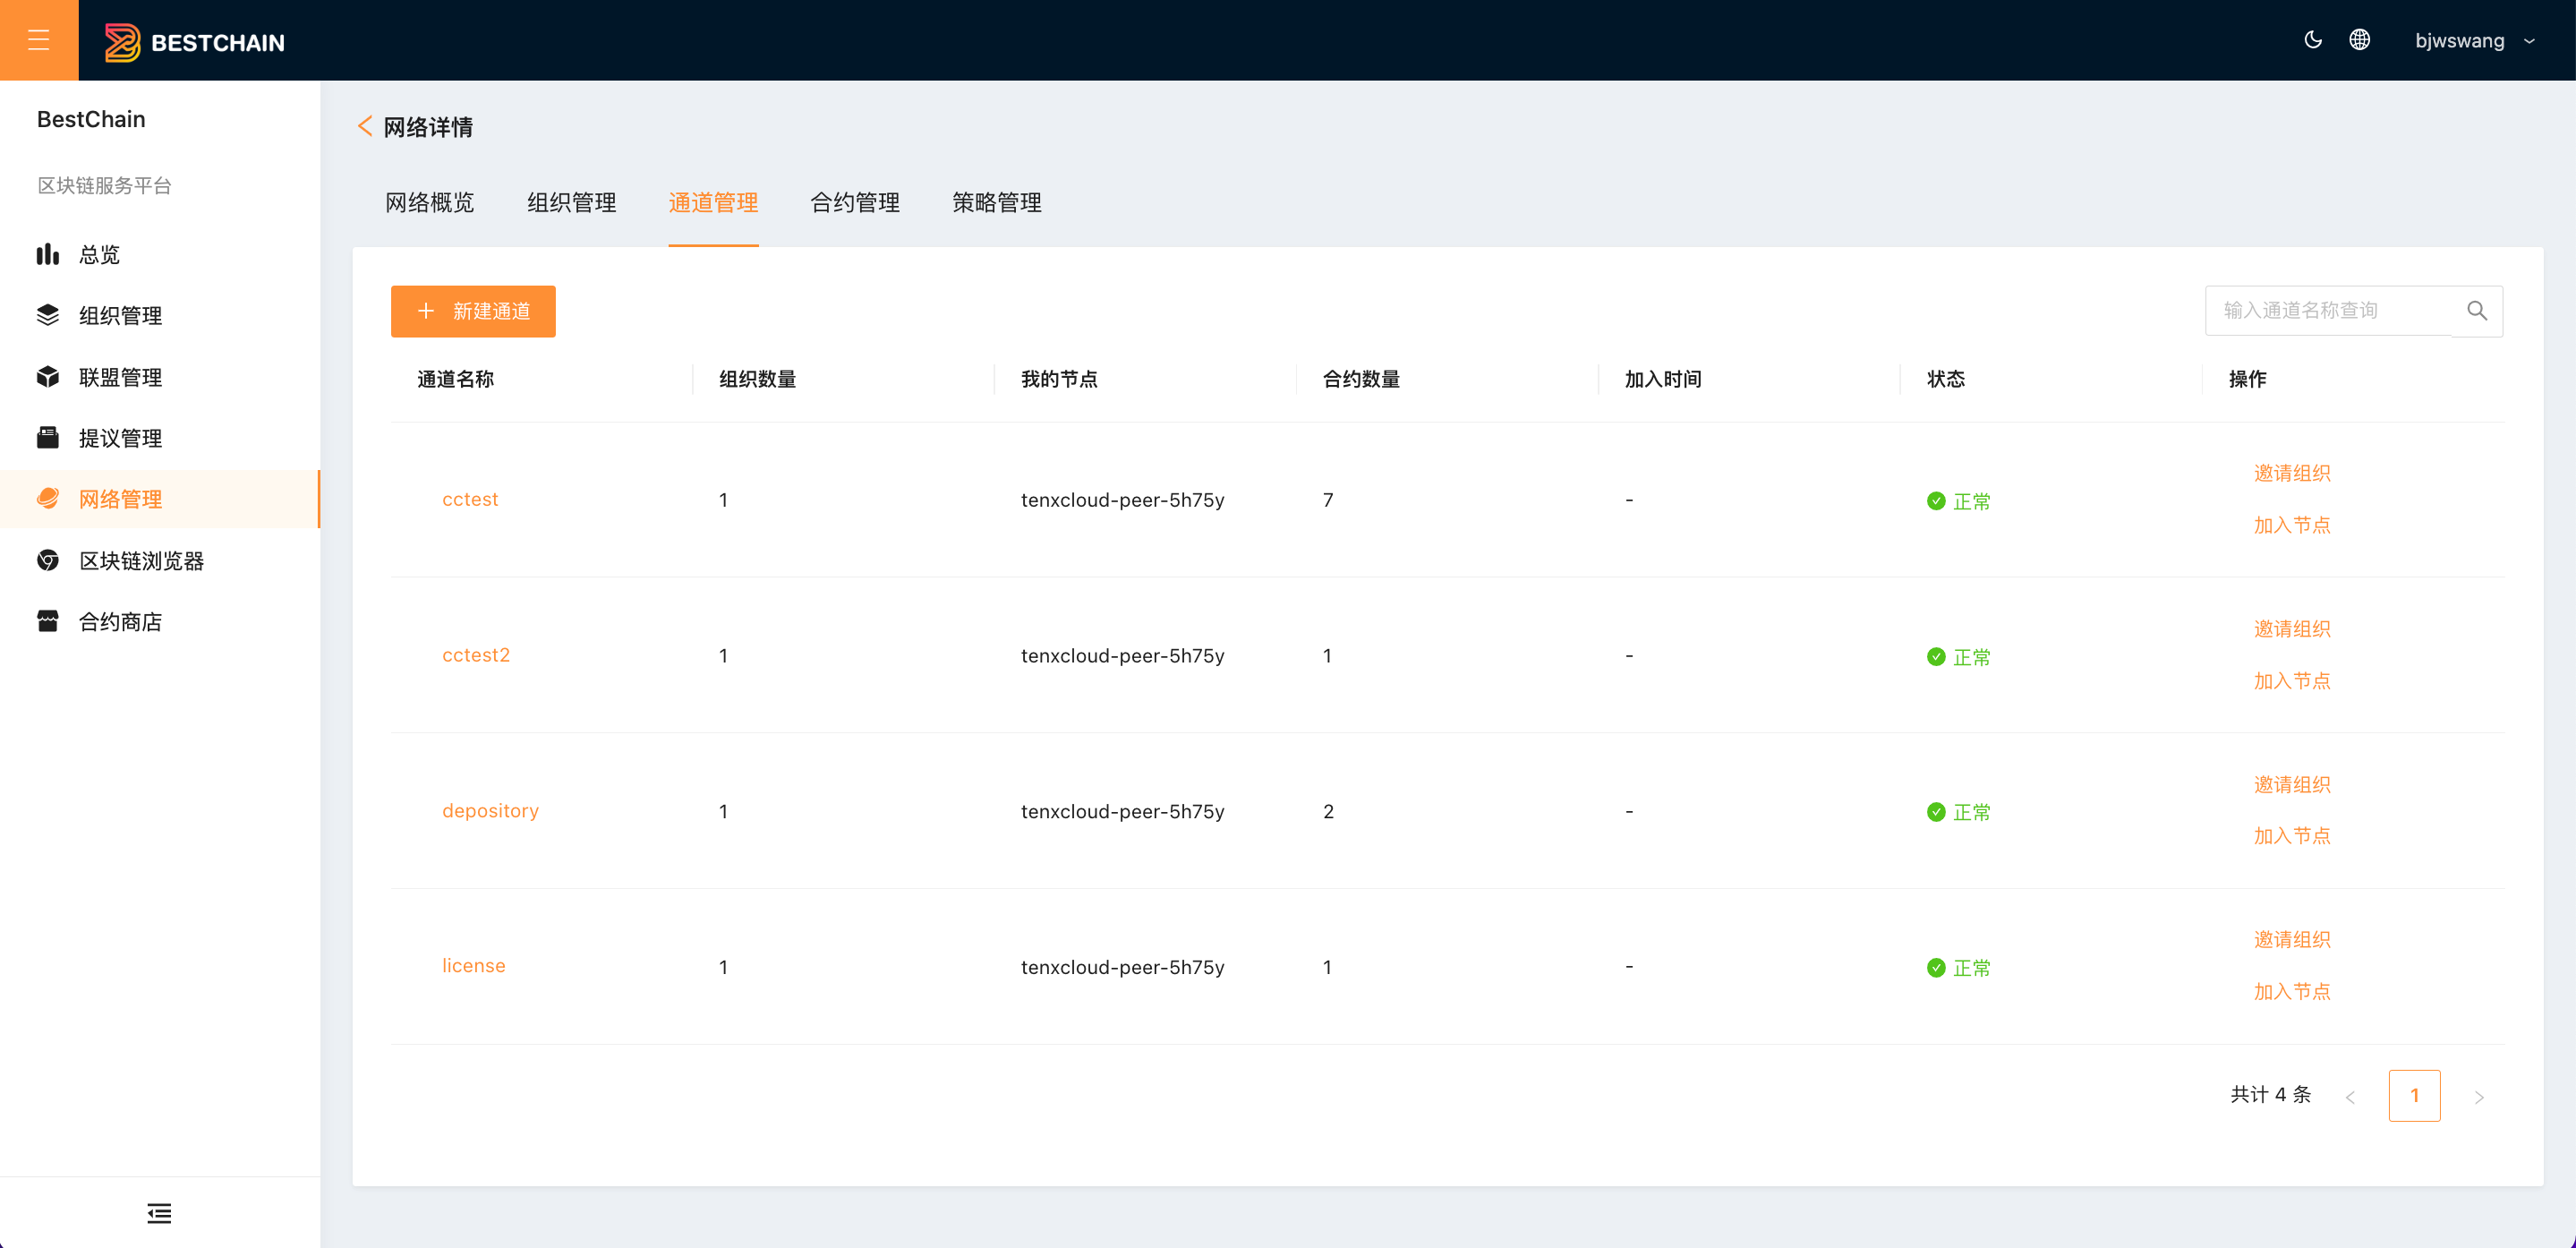The width and height of the screenshot is (2576, 1248).
Task: Click the 加入时间 column header
Action: pyautogui.click(x=1663, y=379)
